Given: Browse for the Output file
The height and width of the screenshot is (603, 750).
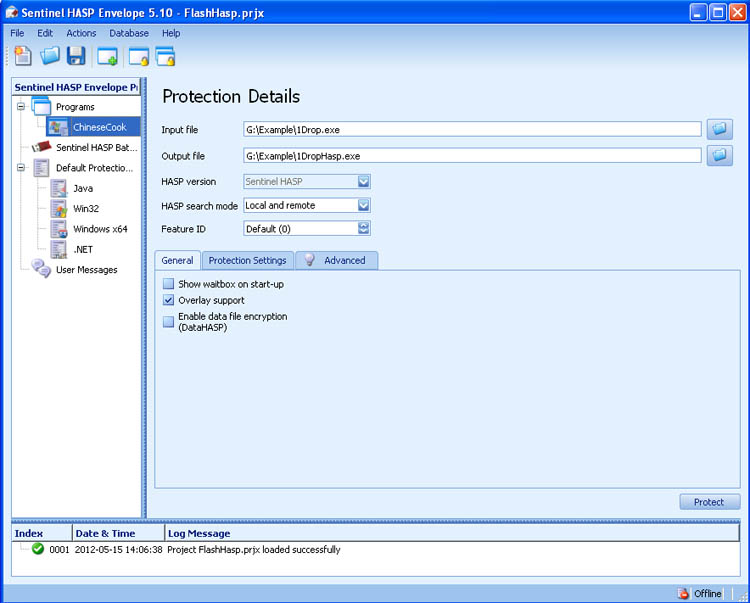Looking at the screenshot, I should (x=719, y=155).
